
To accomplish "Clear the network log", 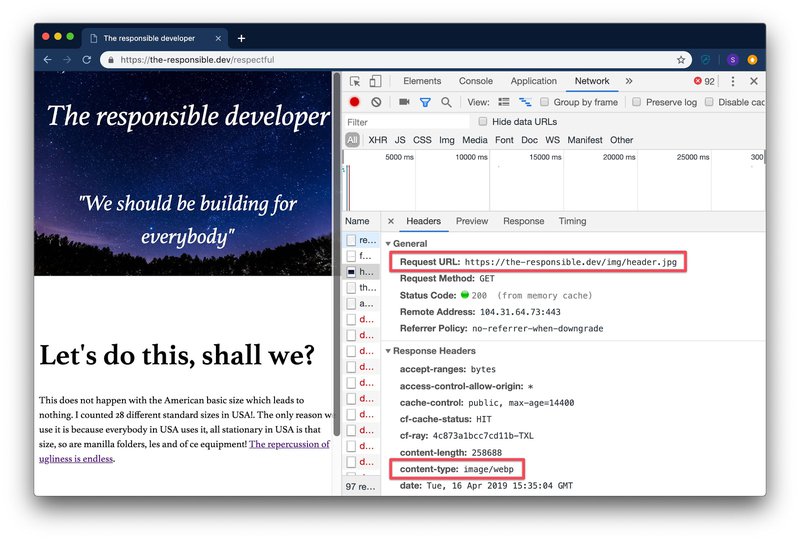I will [376, 102].
